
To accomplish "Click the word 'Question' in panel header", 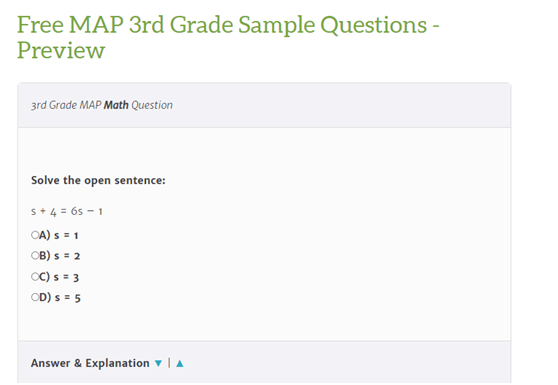I will (x=152, y=105).
